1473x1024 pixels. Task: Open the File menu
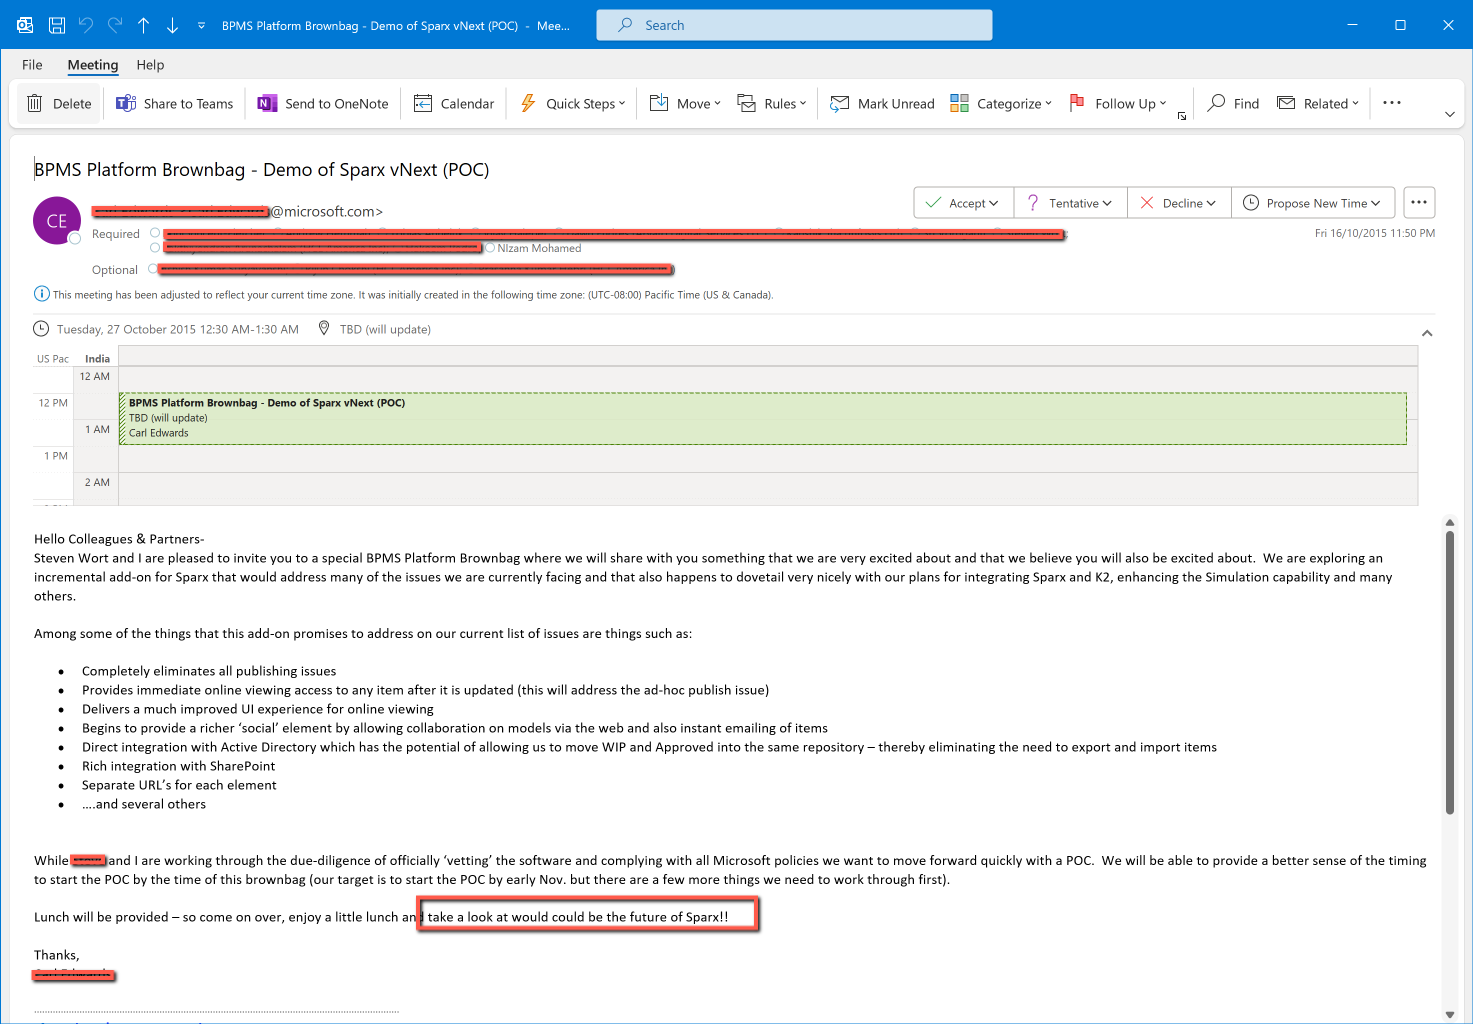[x=32, y=65]
